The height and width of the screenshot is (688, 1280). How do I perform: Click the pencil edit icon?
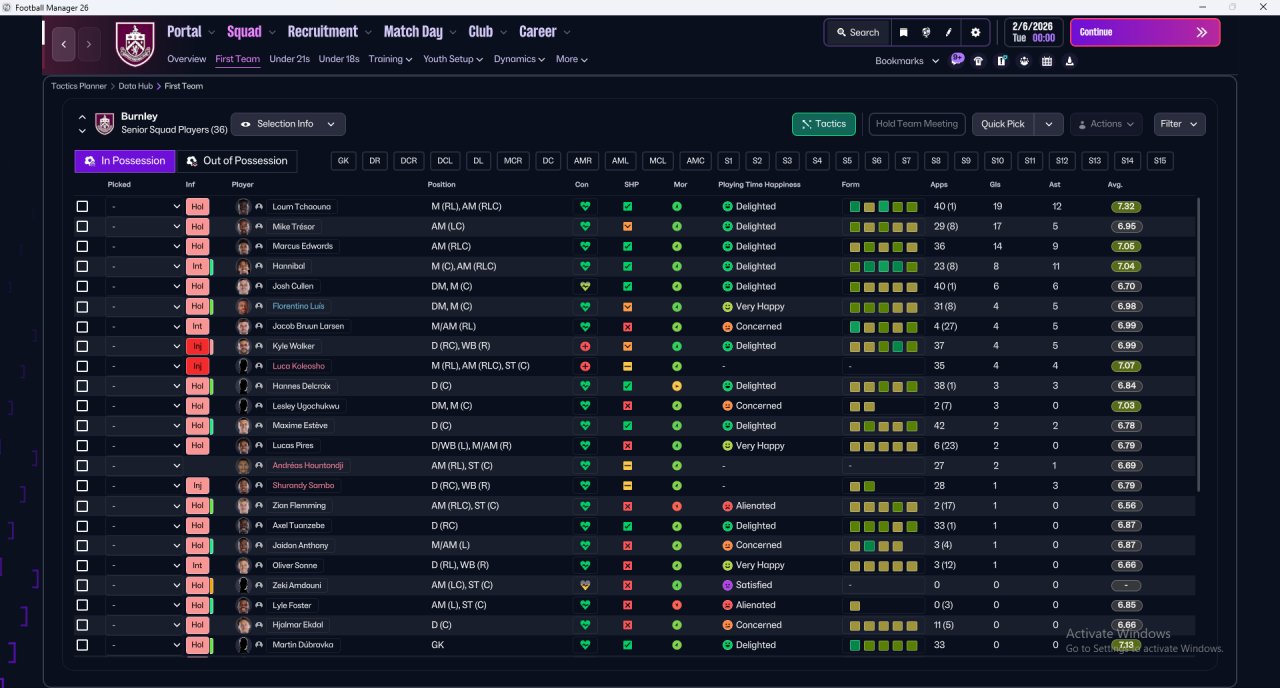(x=948, y=32)
